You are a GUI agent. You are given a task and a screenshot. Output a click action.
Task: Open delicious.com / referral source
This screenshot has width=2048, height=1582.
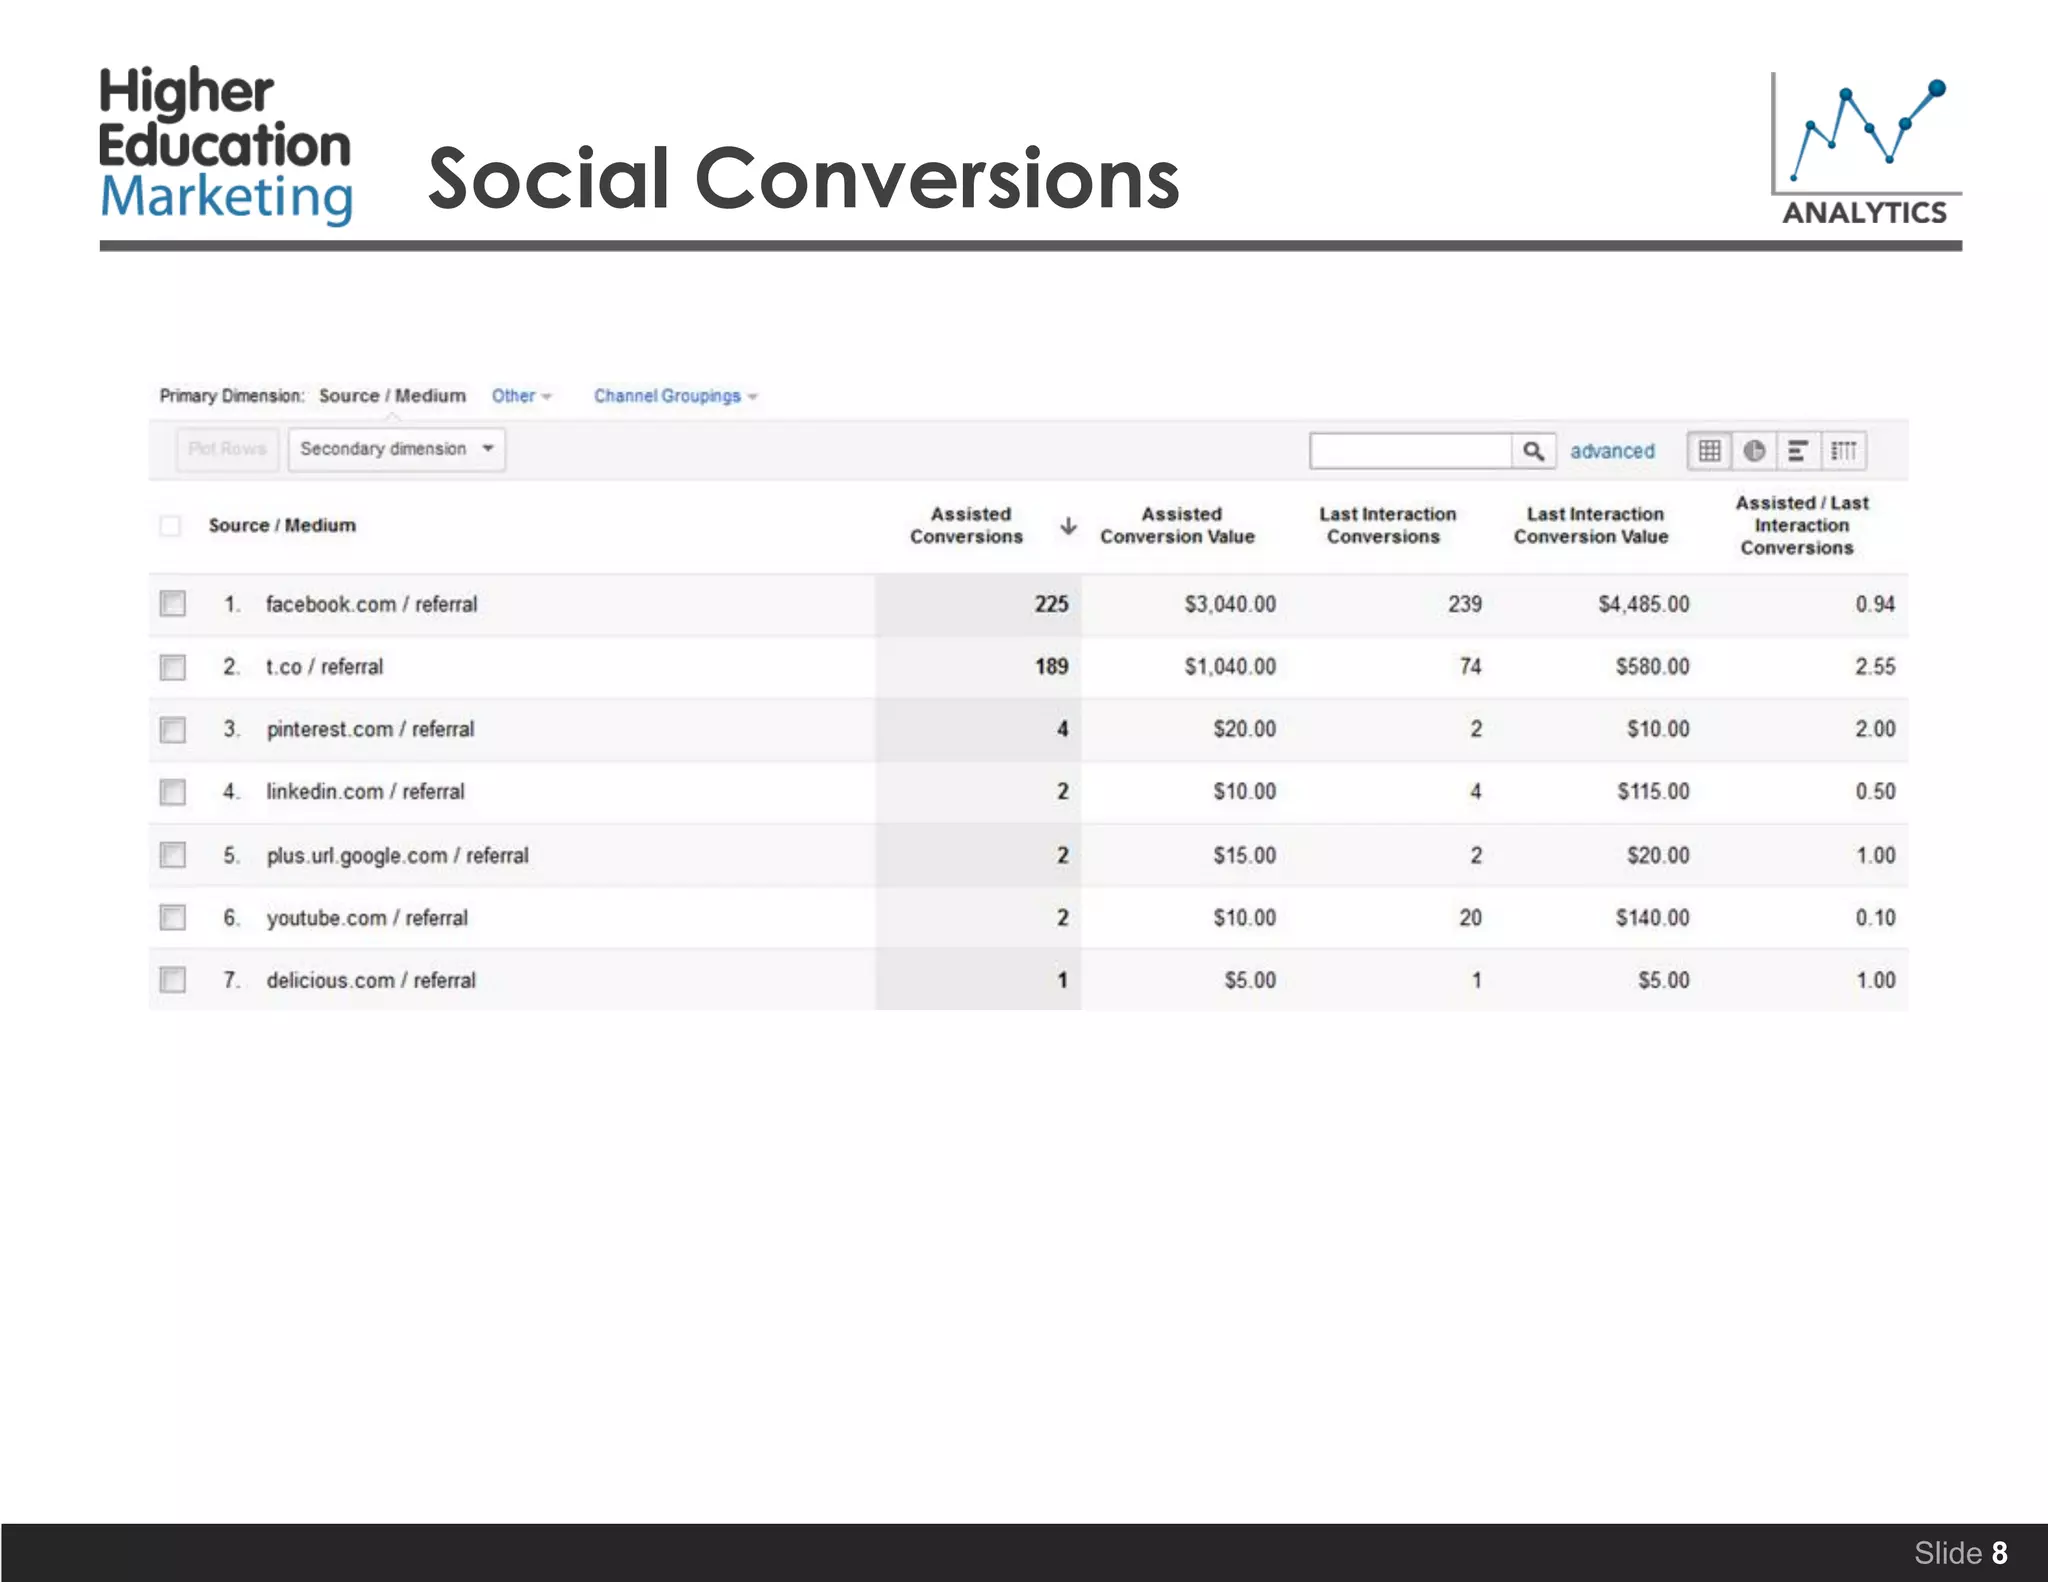click(371, 980)
